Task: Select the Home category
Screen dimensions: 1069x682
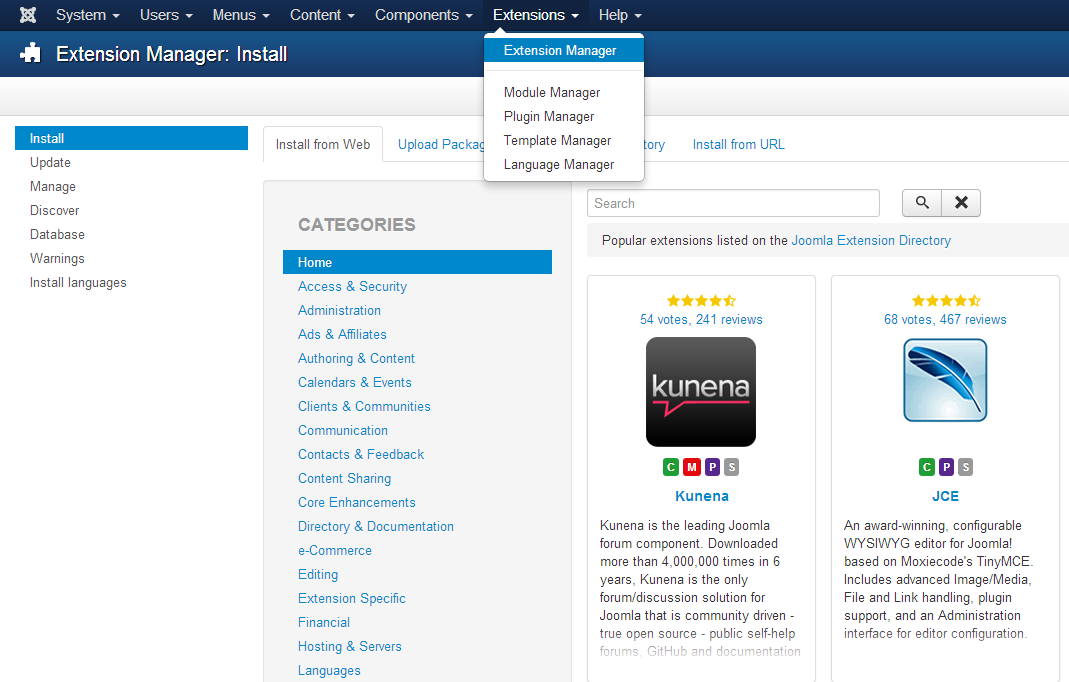Action: tap(417, 263)
